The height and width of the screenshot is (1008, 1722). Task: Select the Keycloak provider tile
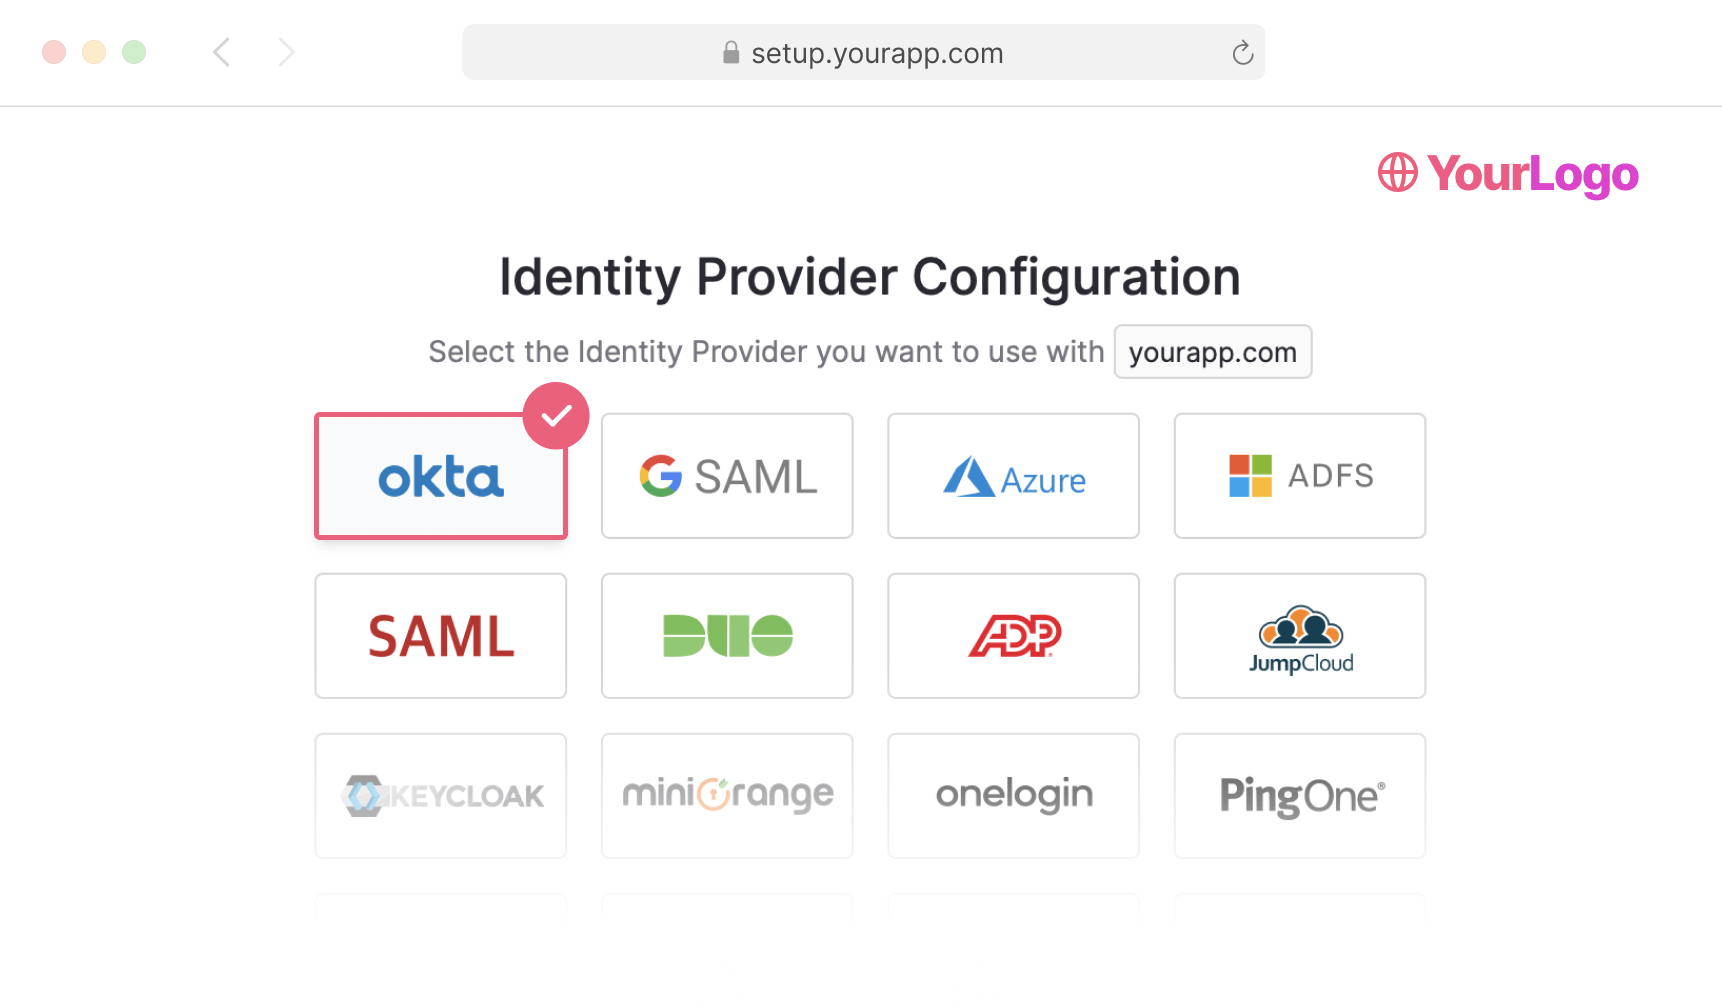[x=440, y=796]
